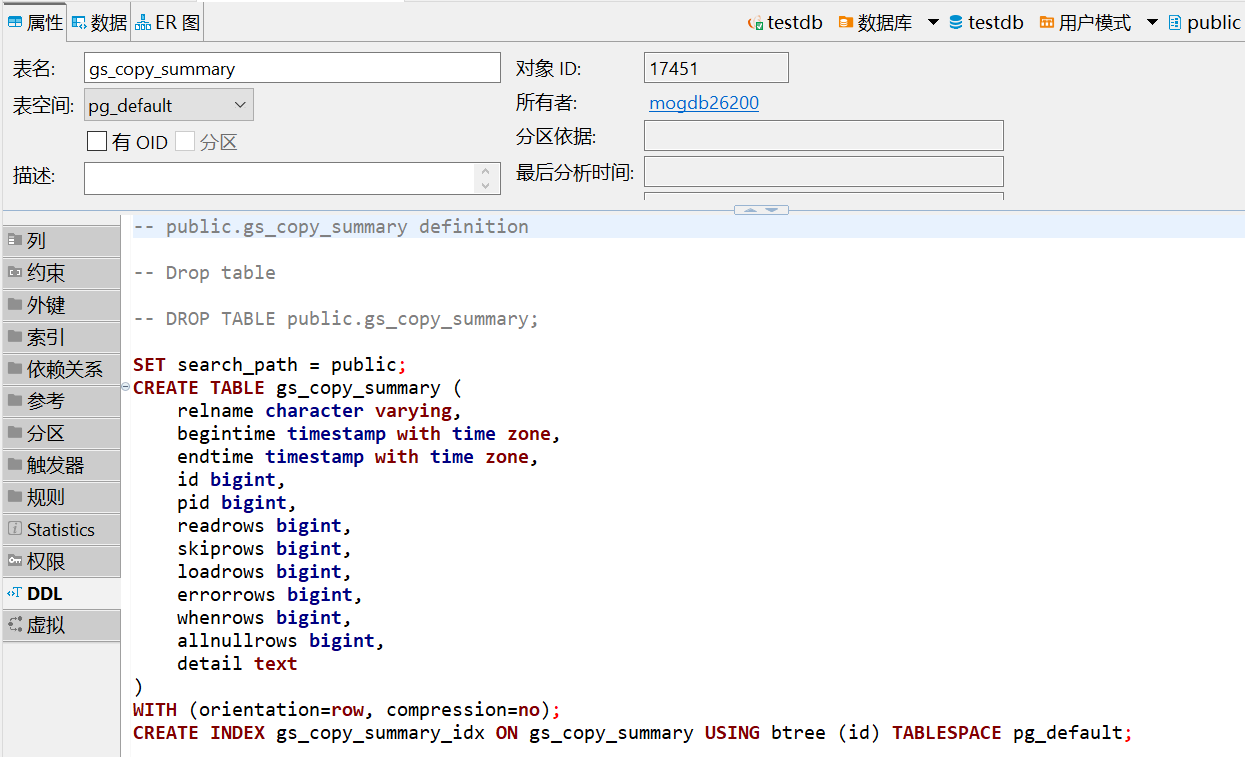Click the 约束 constraints icon

(15, 272)
